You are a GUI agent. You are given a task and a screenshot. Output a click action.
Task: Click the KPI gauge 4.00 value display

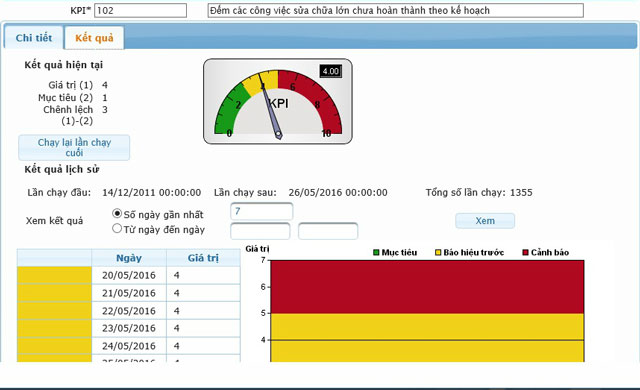pyautogui.click(x=330, y=71)
